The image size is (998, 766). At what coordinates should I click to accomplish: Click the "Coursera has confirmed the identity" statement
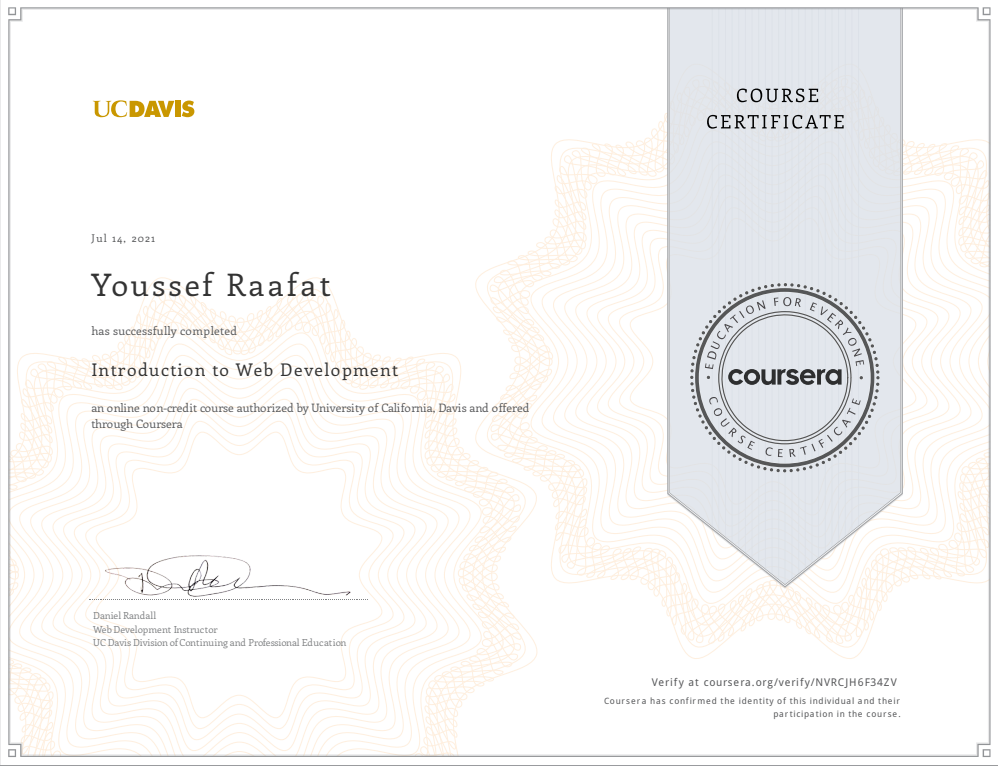click(752, 707)
